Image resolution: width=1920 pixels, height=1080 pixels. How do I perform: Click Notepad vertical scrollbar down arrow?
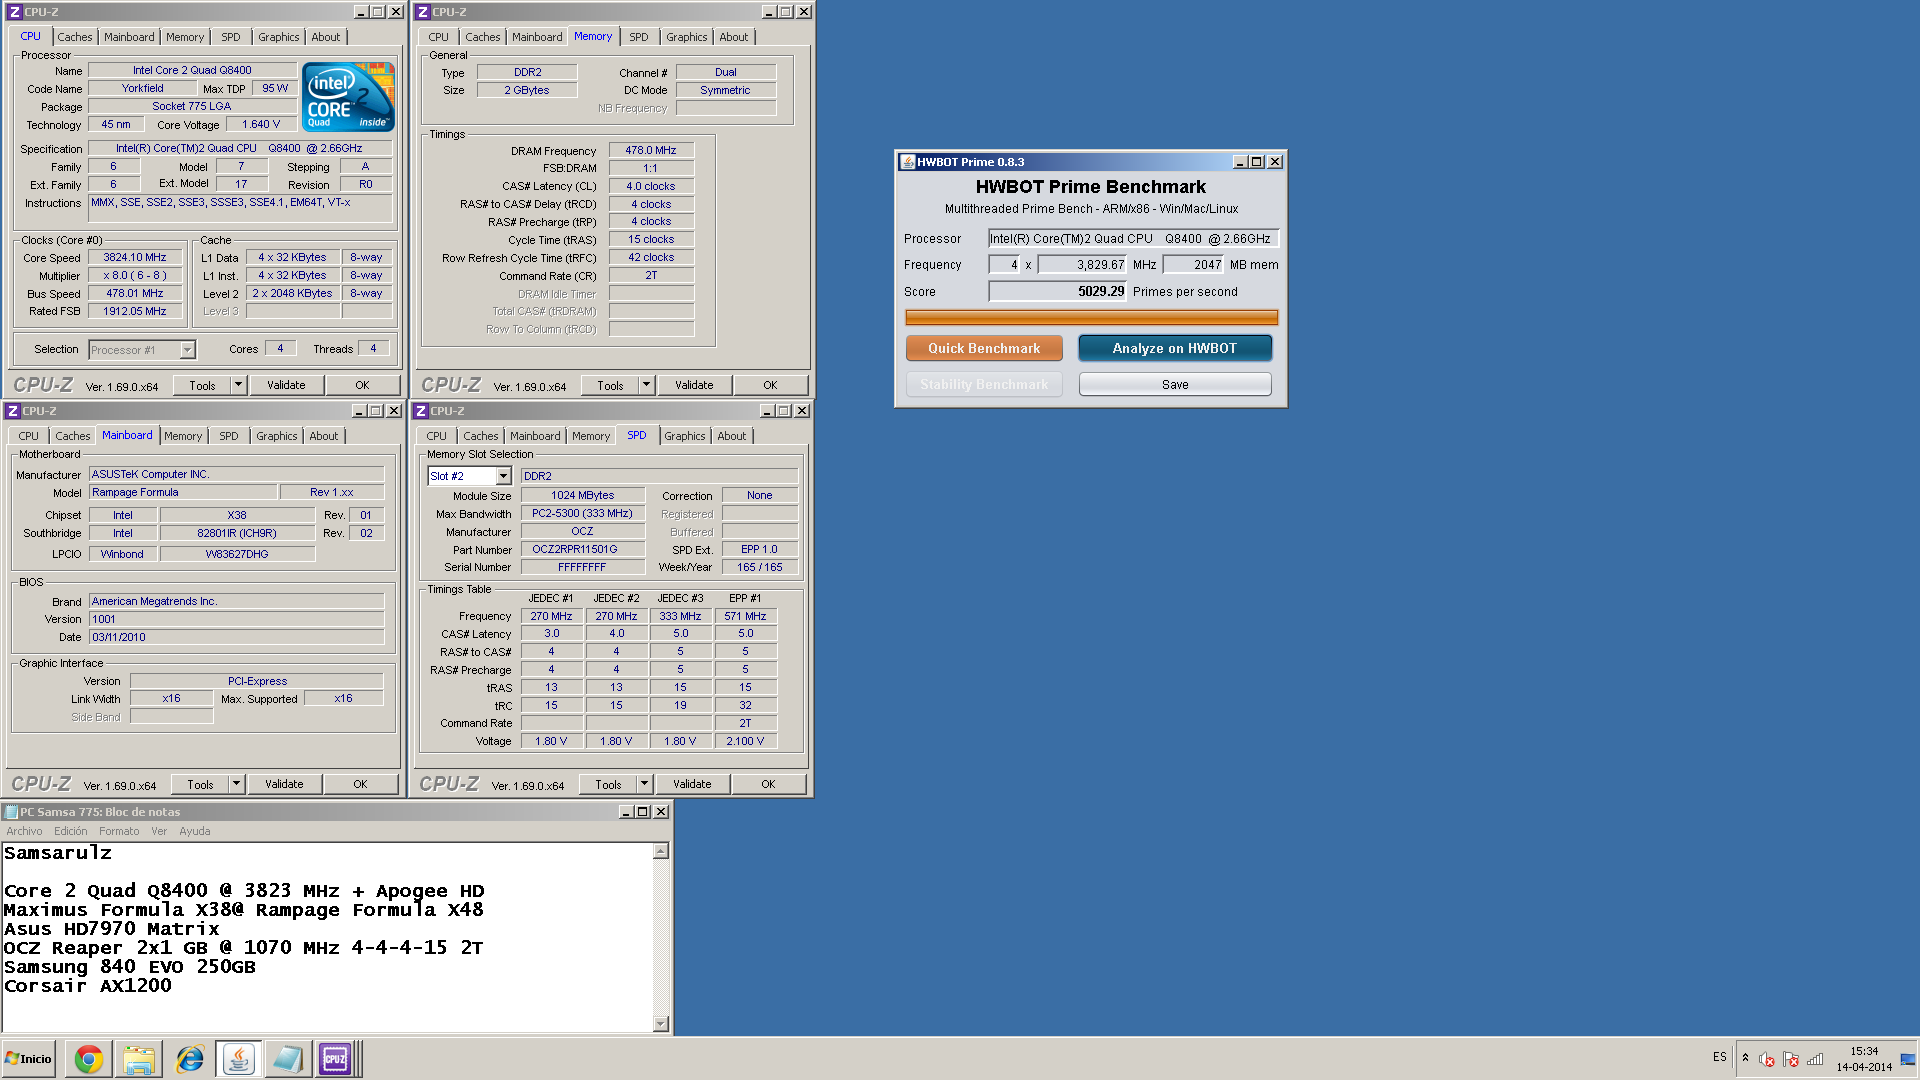point(660,1024)
